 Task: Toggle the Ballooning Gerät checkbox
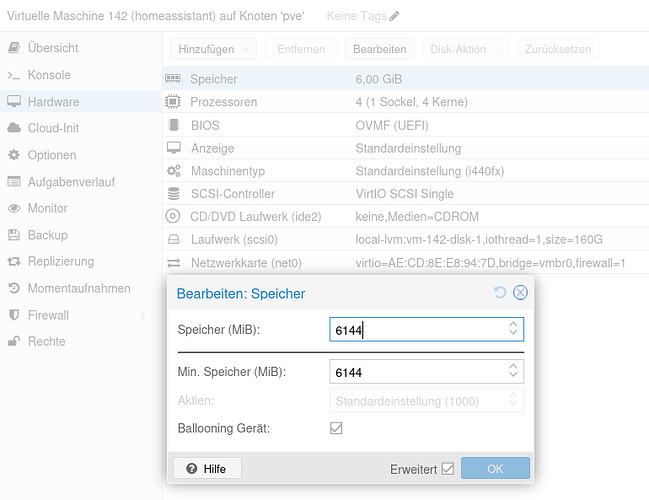click(x=336, y=428)
